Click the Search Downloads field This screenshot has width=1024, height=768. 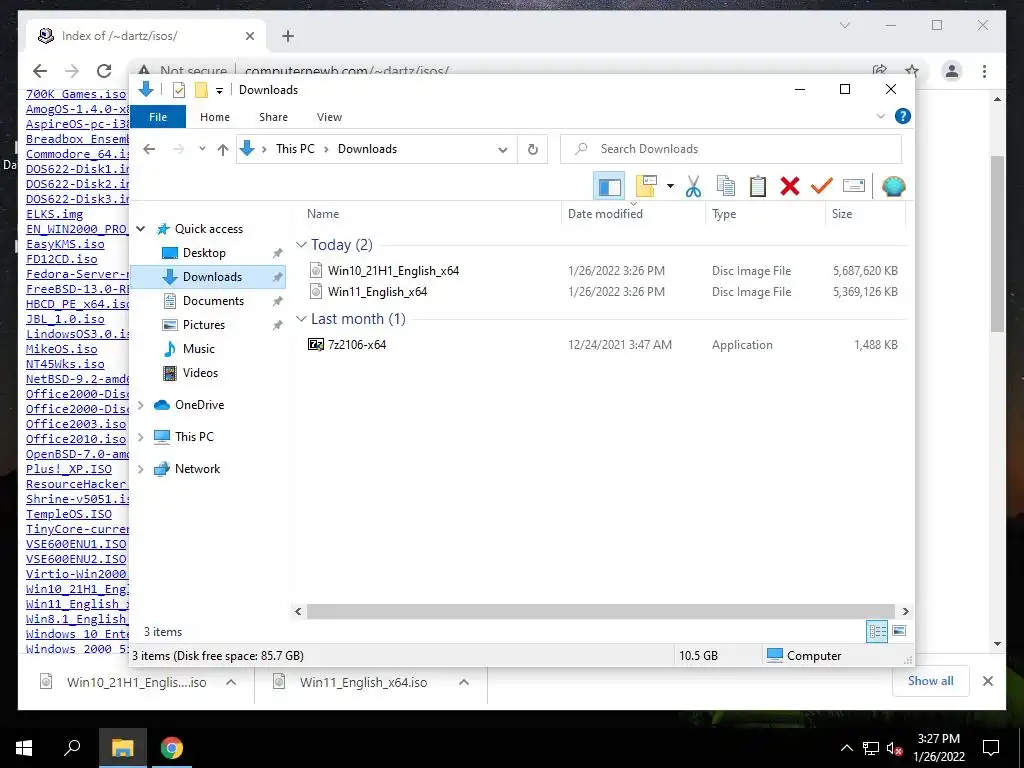point(731,149)
